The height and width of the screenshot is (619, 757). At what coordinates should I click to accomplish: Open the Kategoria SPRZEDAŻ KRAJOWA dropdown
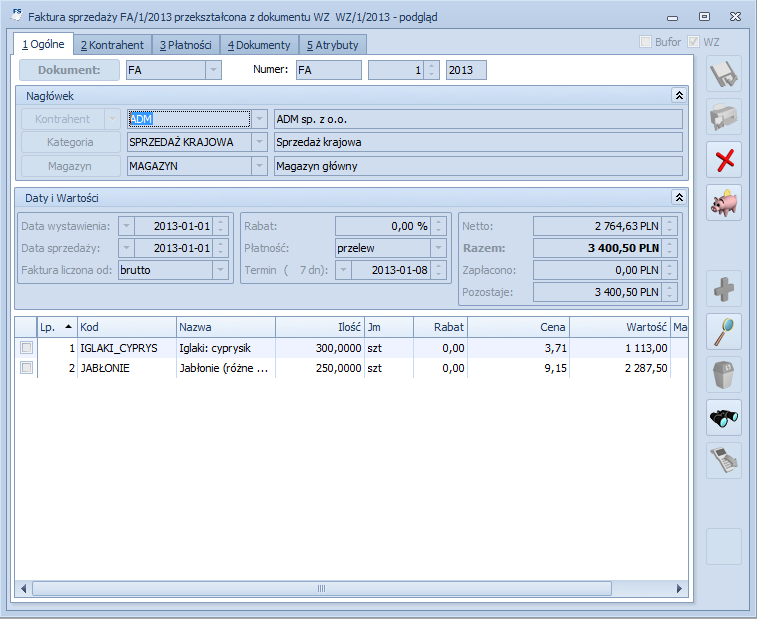(259, 142)
